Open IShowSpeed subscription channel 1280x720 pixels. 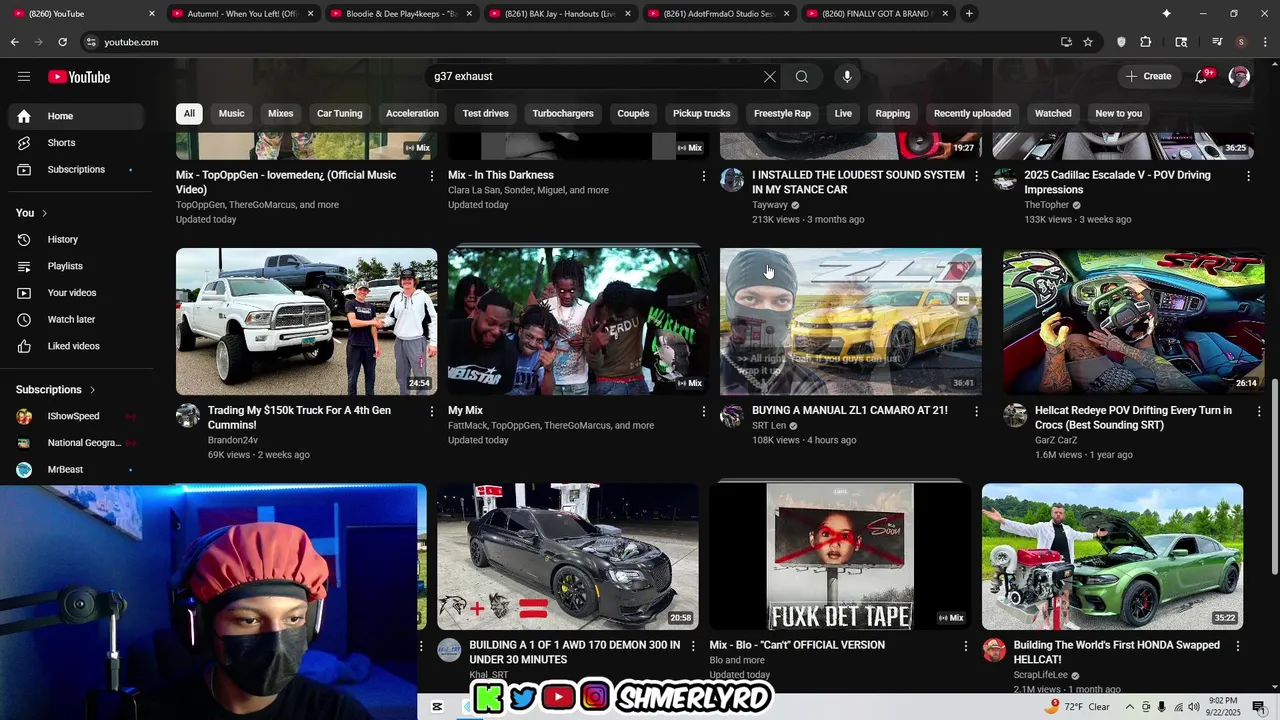tap(77, 416)
